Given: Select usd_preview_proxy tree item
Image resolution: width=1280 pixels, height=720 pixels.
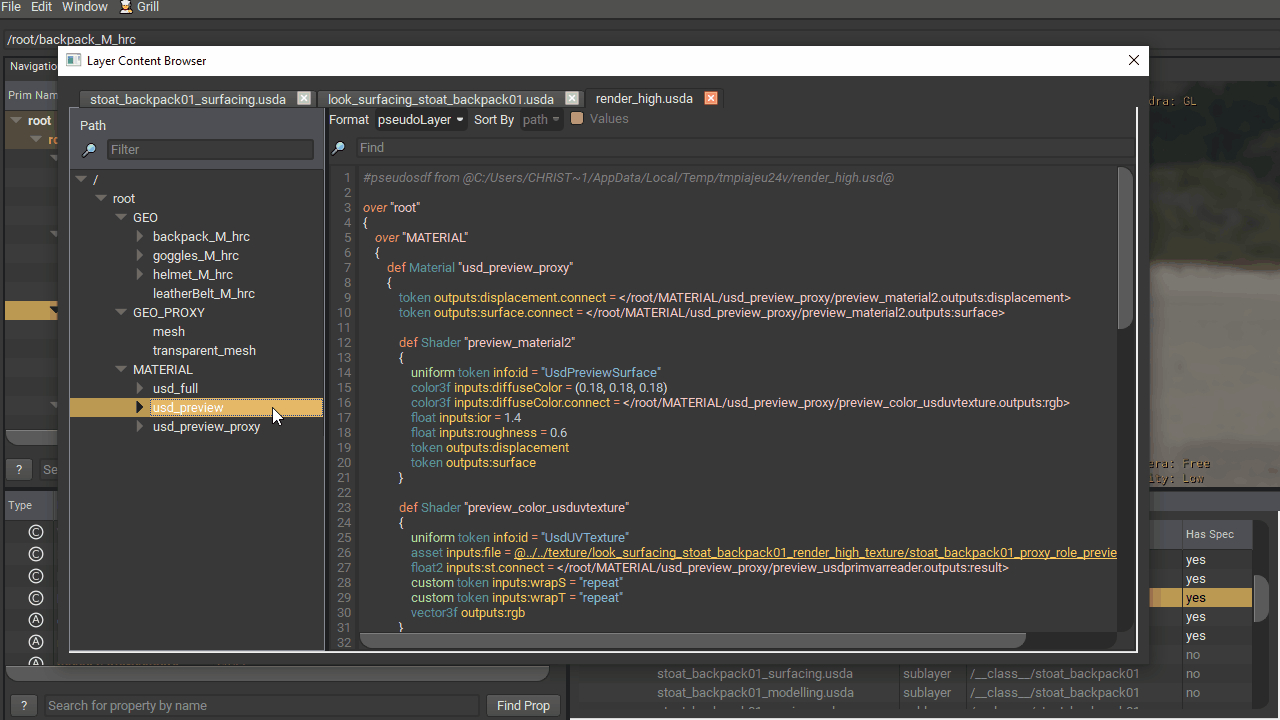Looking at the screenshot, I should (206, 427).
